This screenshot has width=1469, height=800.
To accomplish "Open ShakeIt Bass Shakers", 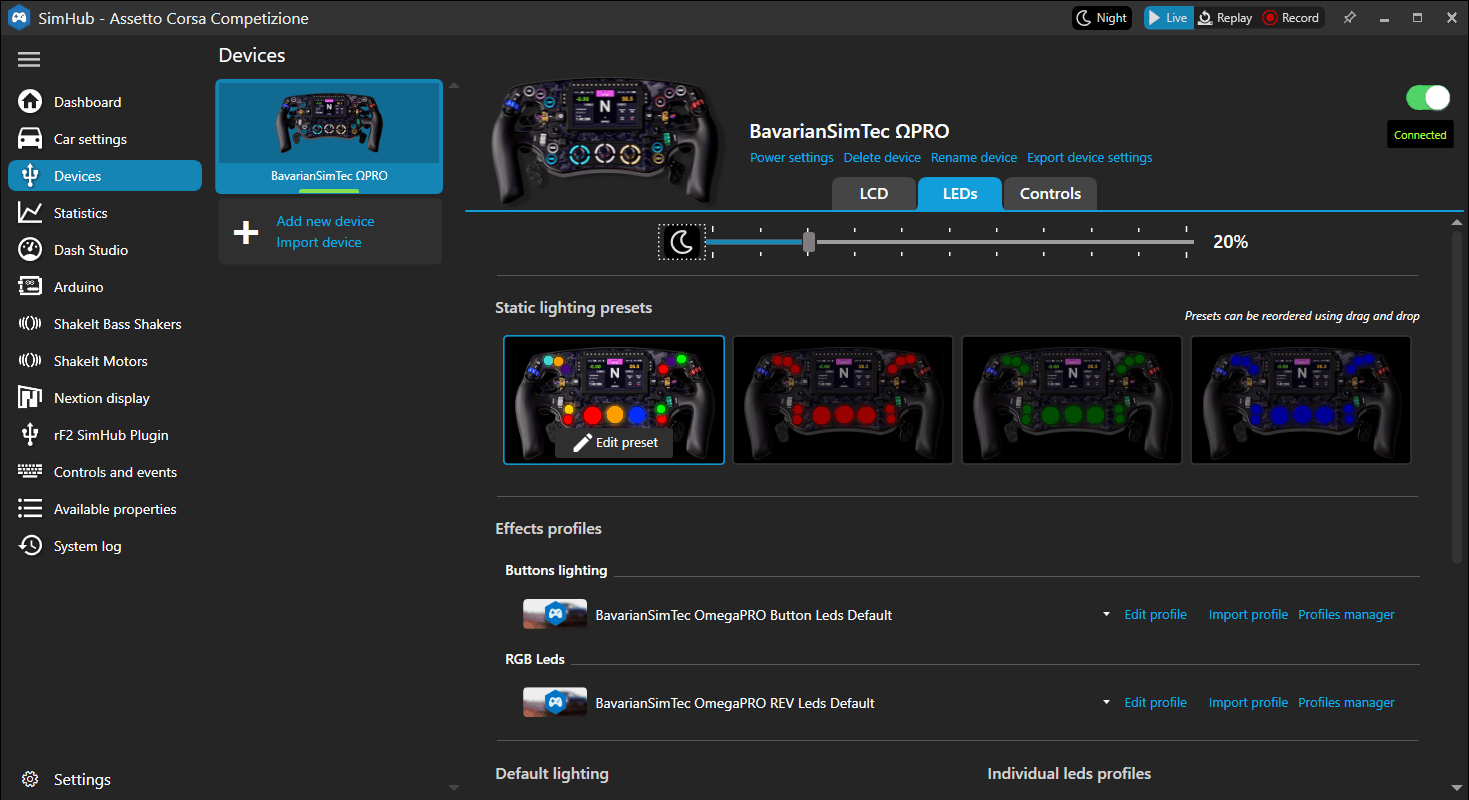I will tap(117, 324).
